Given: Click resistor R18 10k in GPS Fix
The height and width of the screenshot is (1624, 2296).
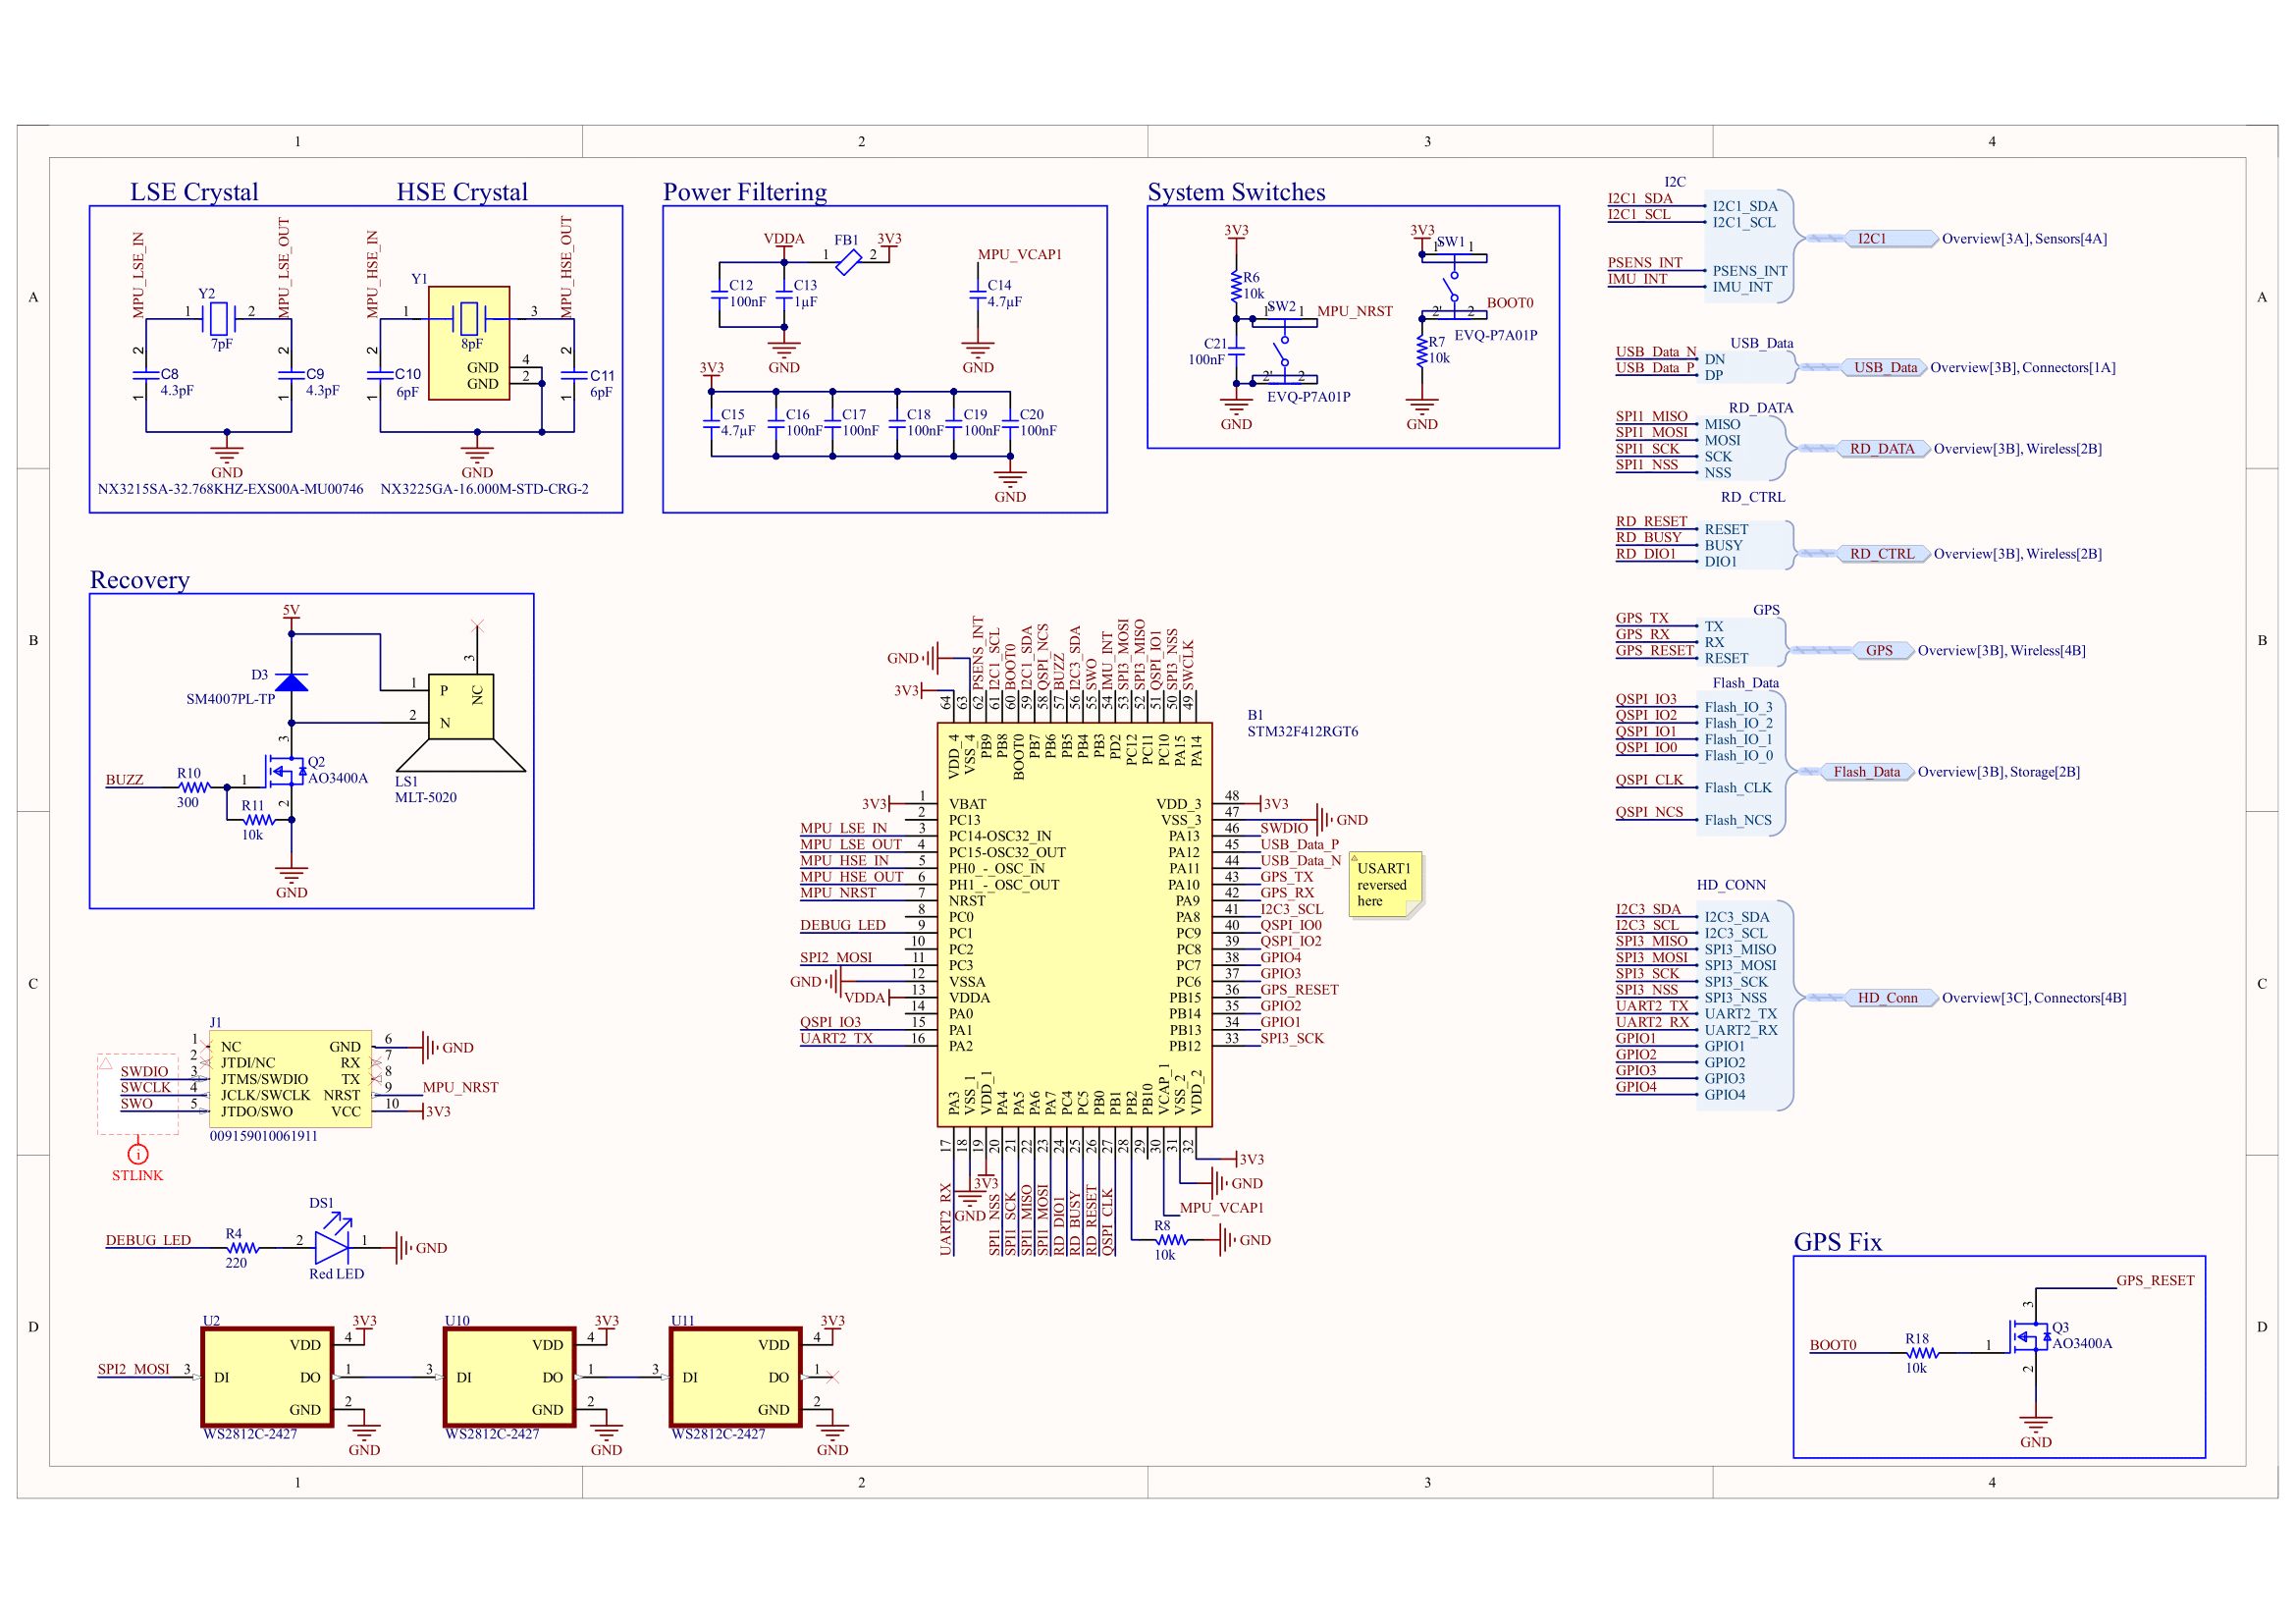Looking at the screenshot, I should coord(1922,1353).
